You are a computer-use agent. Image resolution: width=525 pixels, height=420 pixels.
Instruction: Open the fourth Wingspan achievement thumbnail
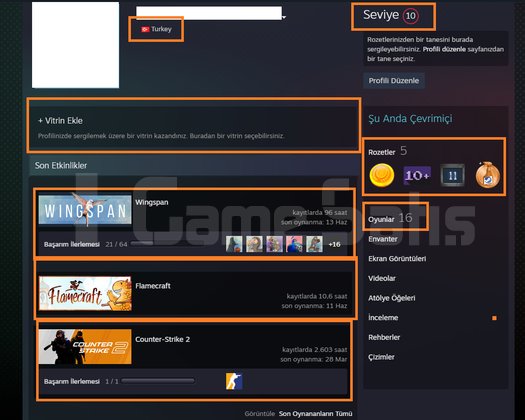(294, 244)
